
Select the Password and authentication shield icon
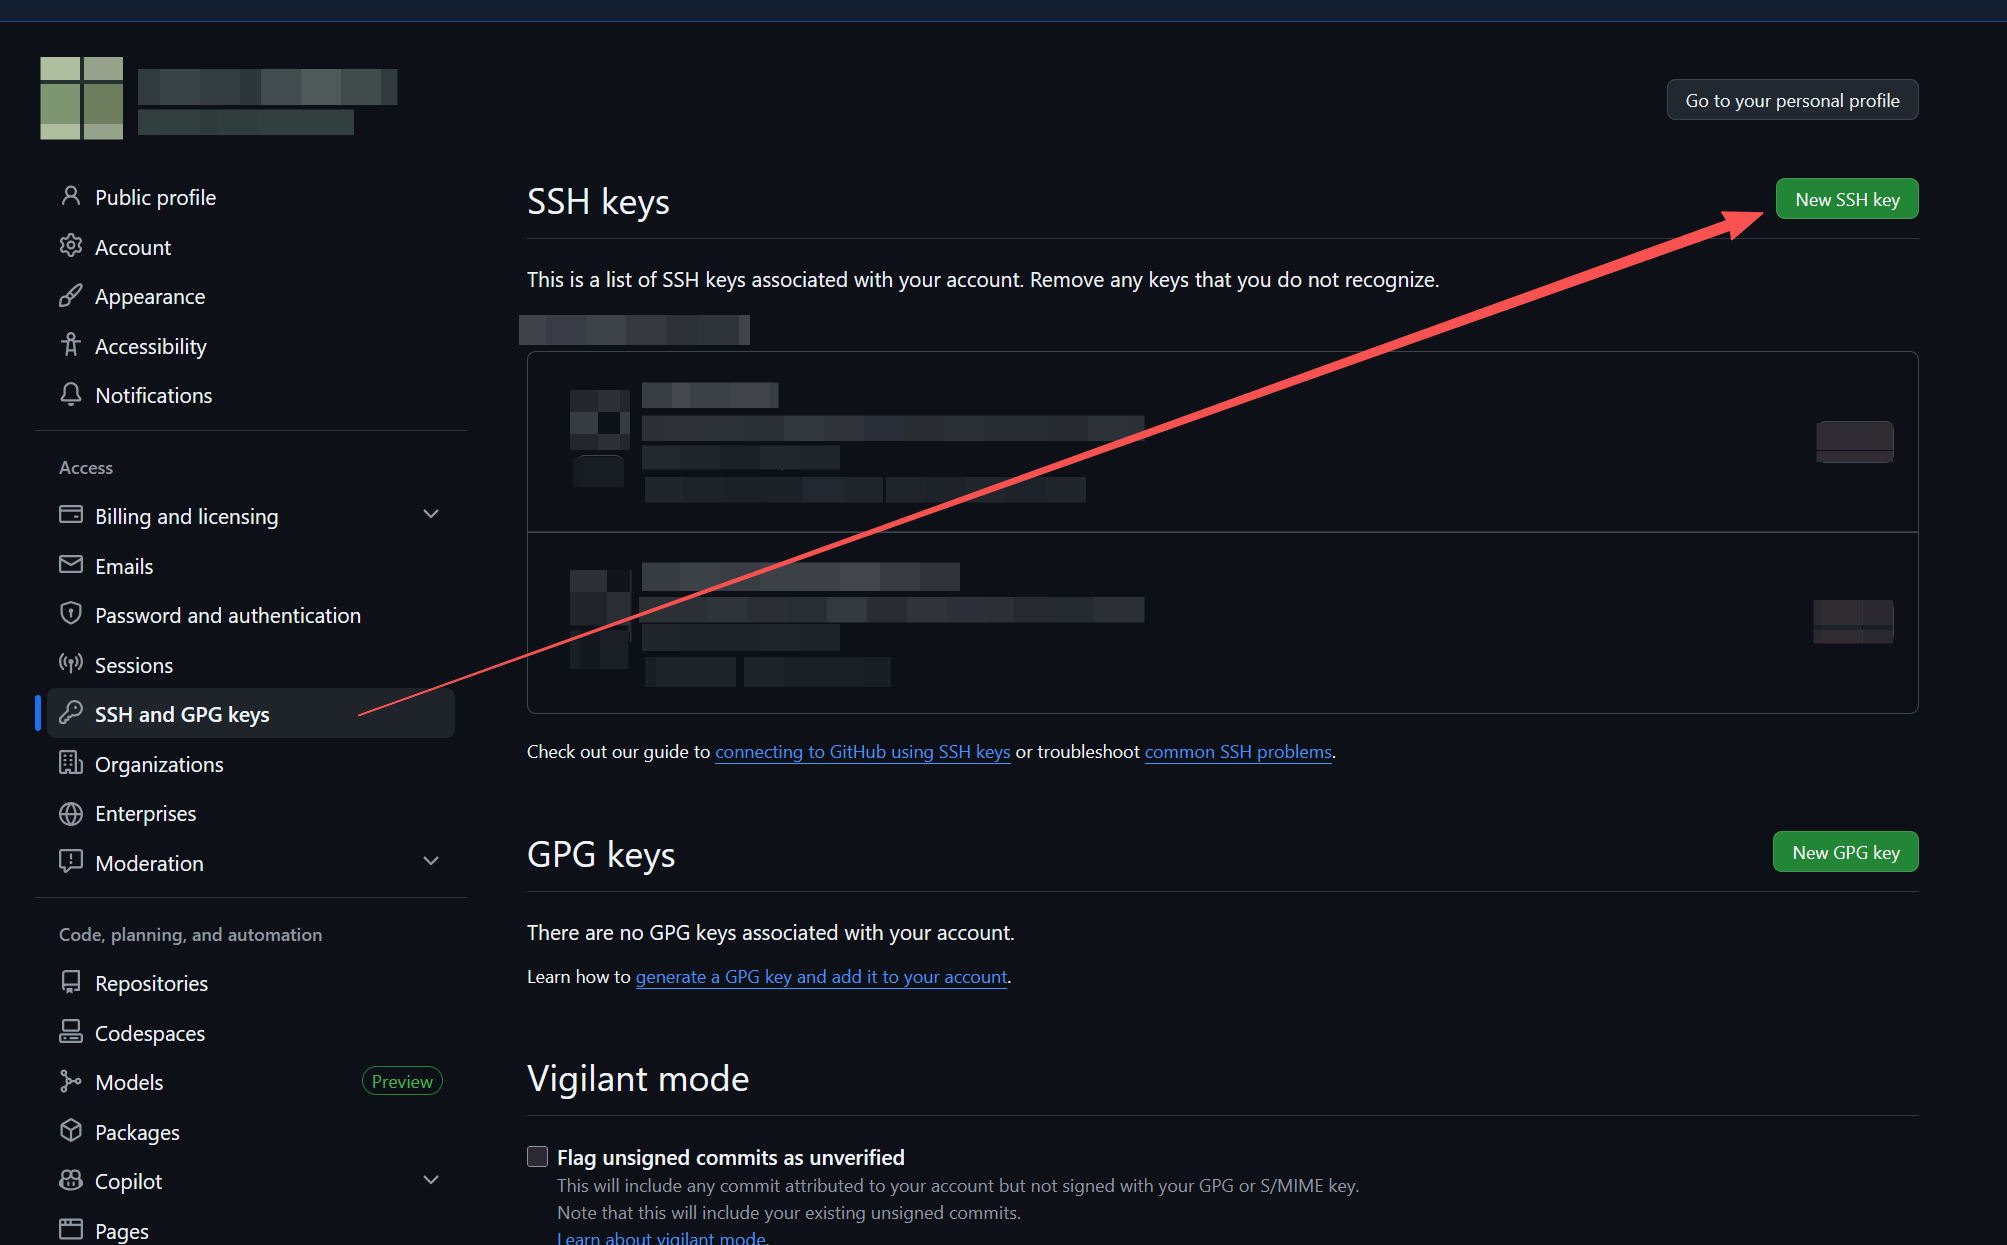click(71, 613)
